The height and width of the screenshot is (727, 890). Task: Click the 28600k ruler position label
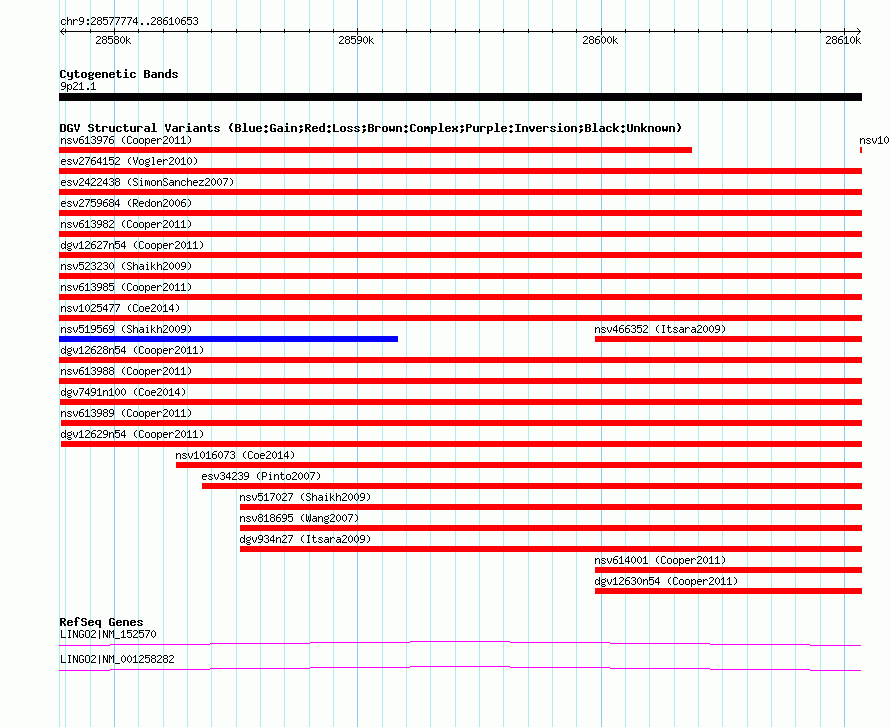pos(600,40)
